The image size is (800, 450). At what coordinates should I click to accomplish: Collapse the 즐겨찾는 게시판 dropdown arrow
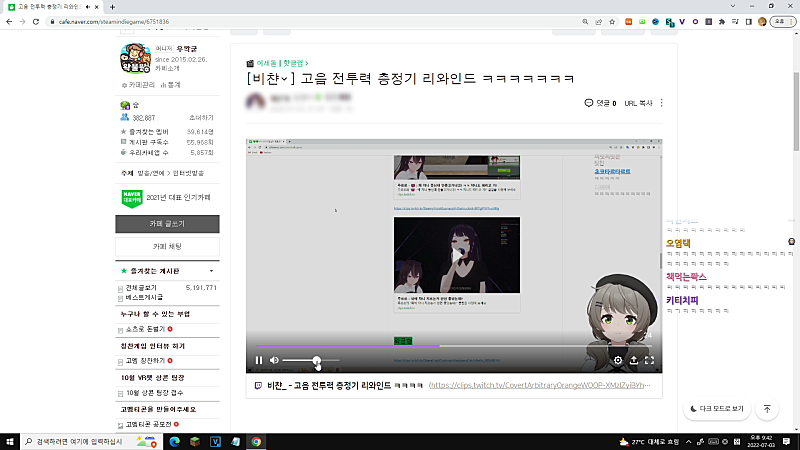click(211, 271)
